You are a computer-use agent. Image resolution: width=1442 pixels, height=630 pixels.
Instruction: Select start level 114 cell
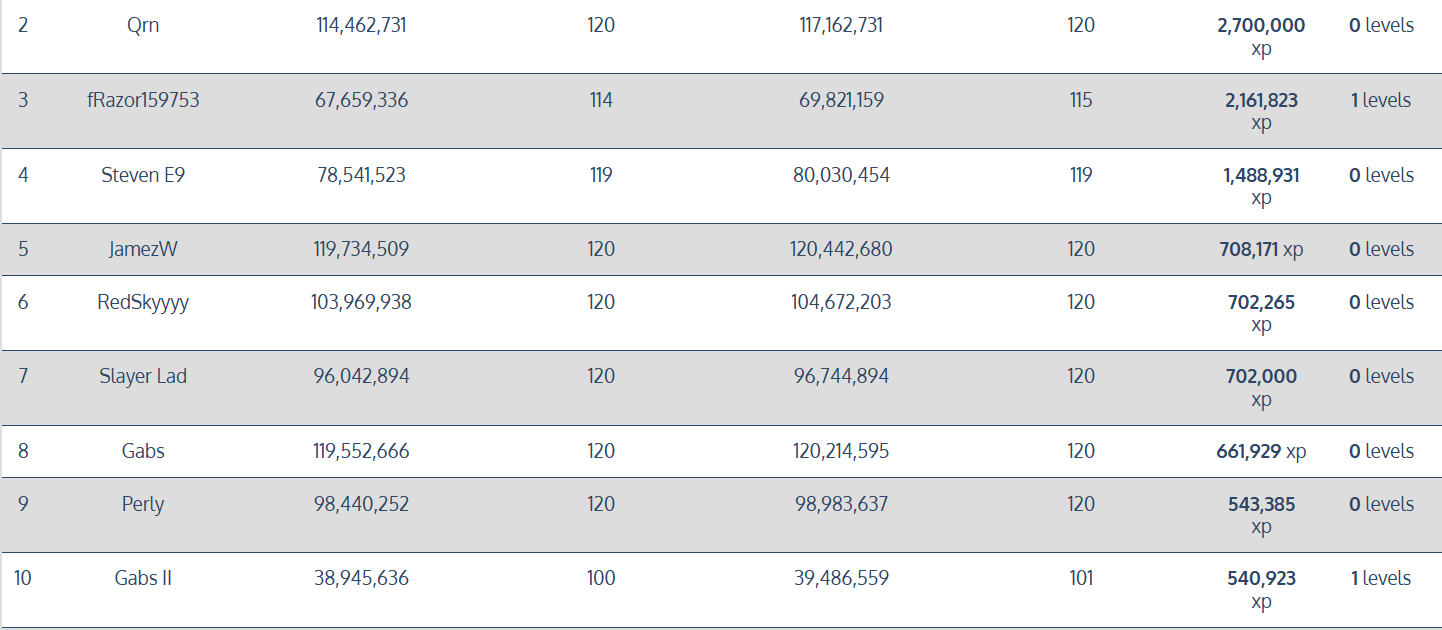tap(601, 100)
